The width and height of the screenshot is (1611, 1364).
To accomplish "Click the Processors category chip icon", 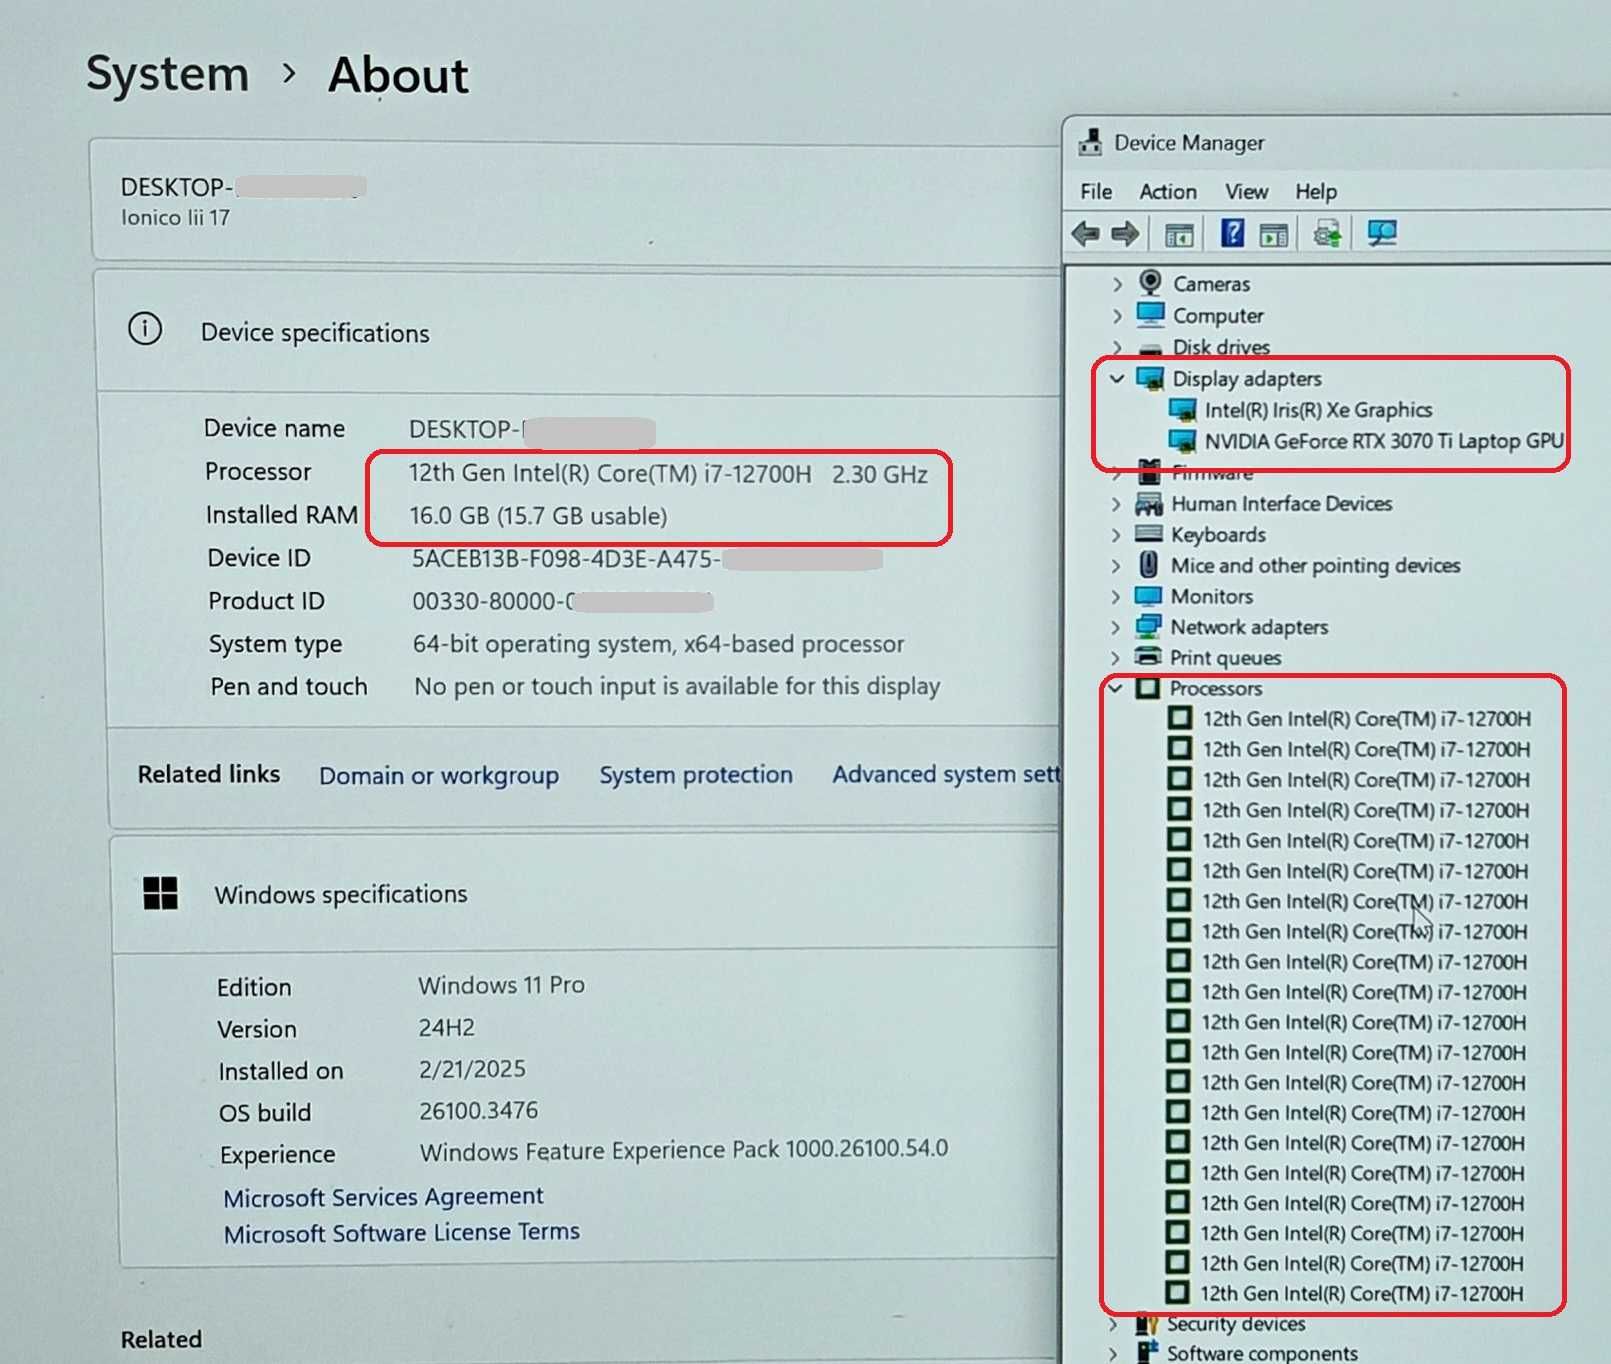I will 1148,688.
